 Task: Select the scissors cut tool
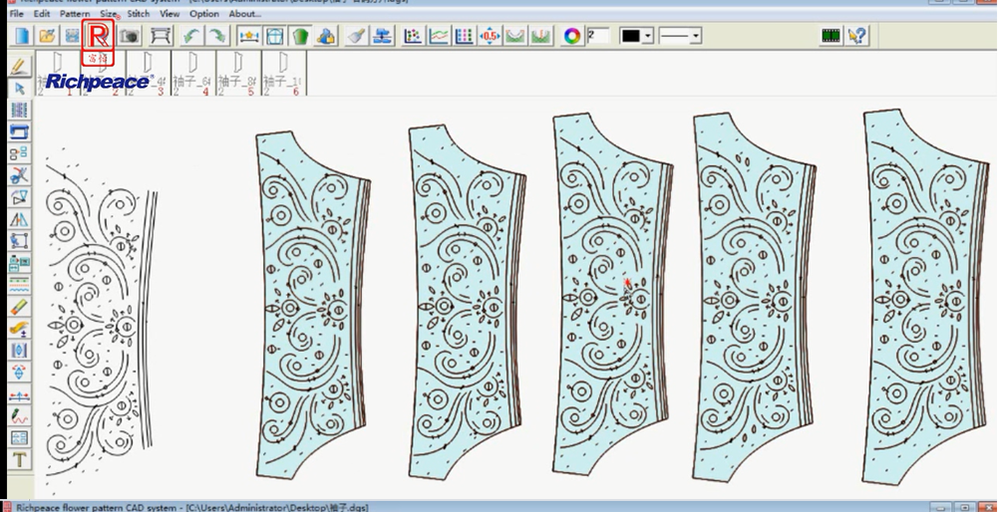(x=18, y=176)
